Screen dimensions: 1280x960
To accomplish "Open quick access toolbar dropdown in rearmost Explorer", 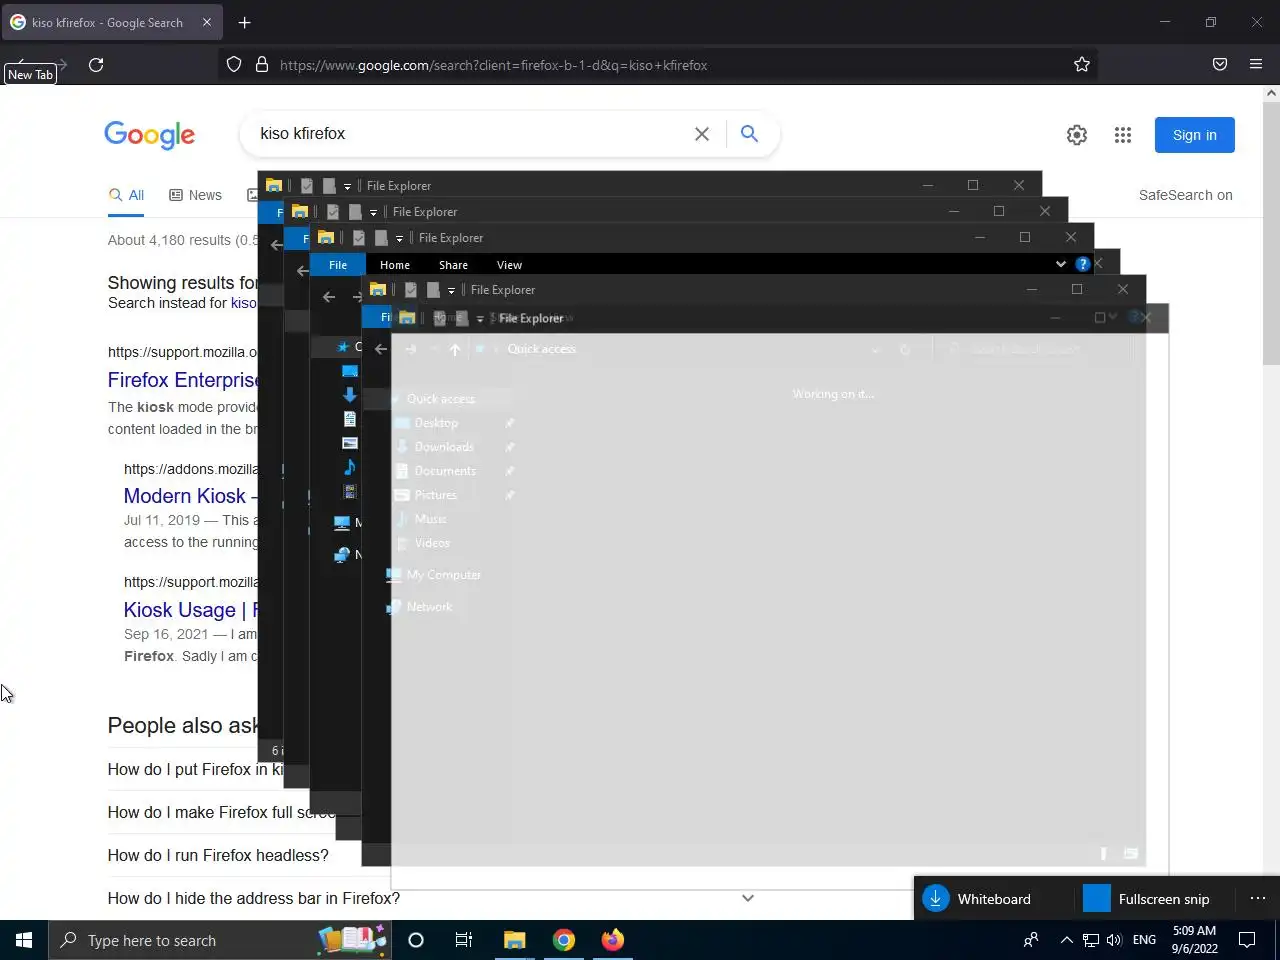I will (x=347, y=186).
